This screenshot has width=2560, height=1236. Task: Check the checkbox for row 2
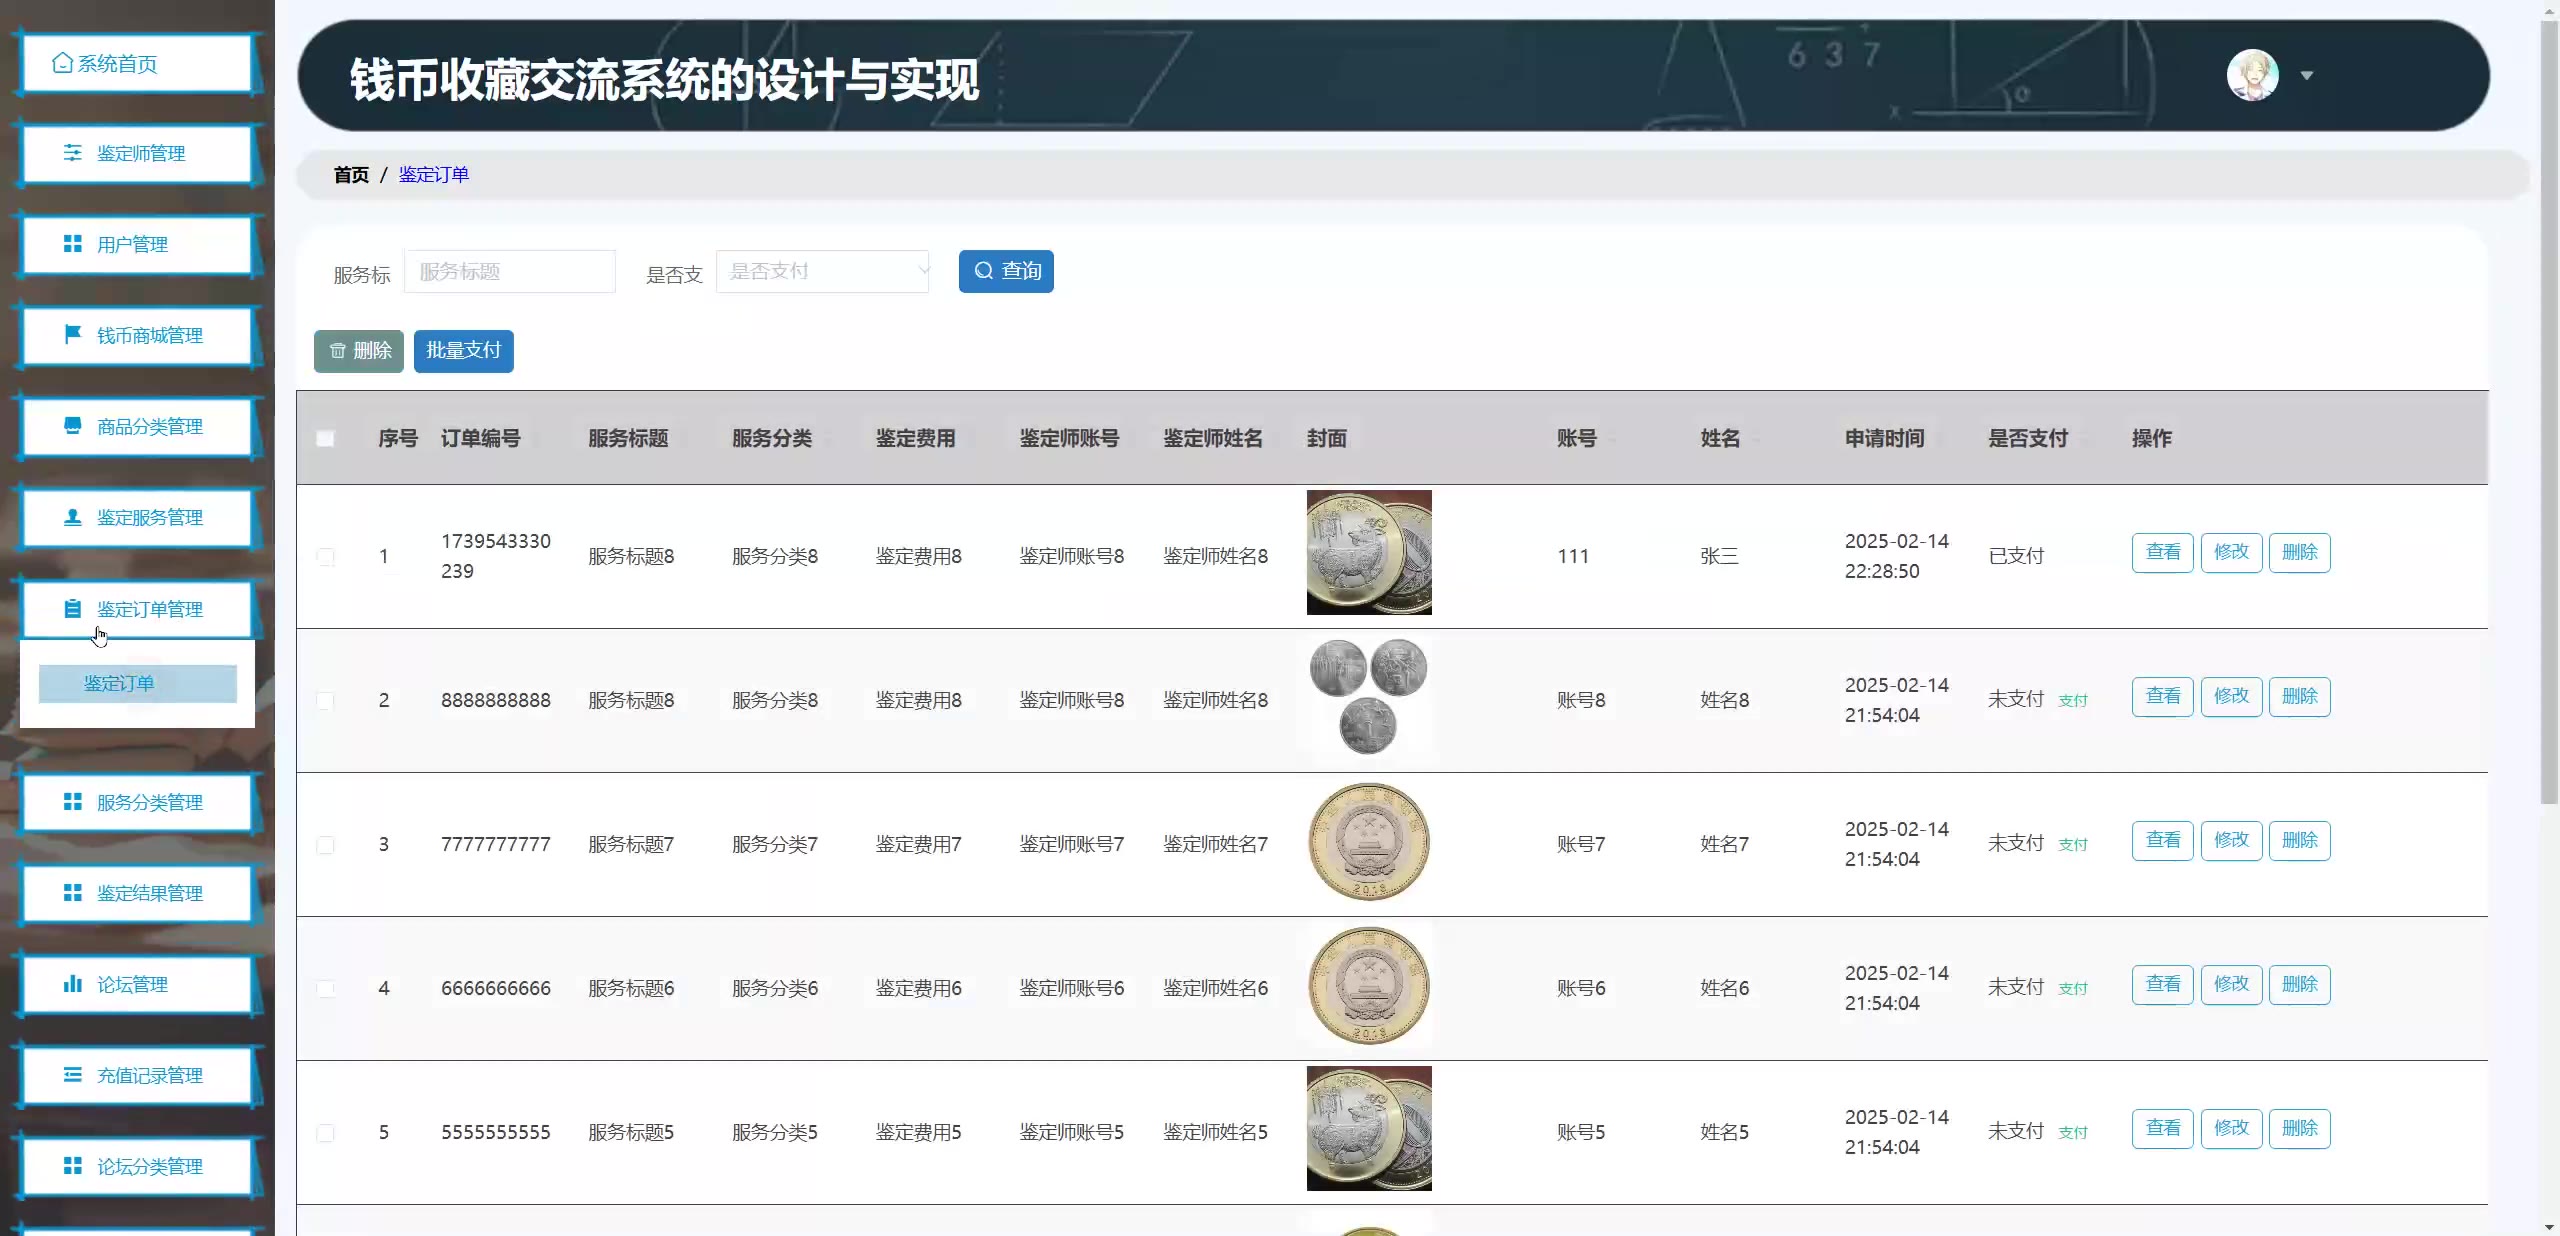pos(325,700)
